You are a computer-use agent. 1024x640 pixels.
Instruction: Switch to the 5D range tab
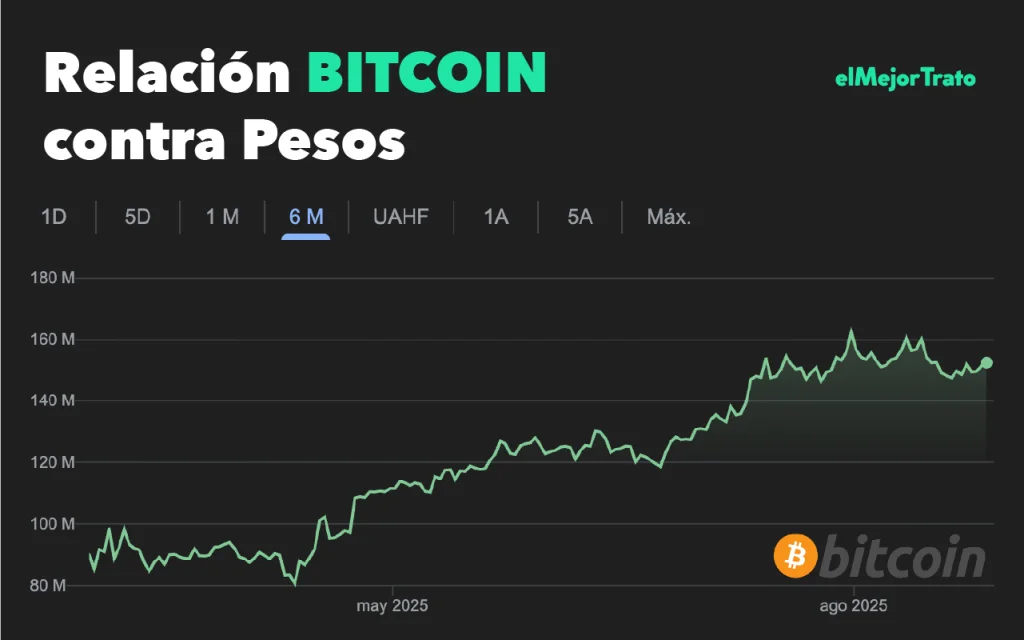(138, 217)
